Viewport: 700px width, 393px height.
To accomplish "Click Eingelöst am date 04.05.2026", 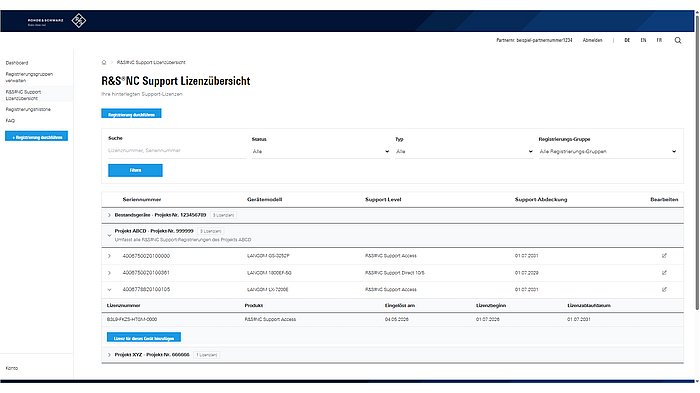I will point(396,320).
